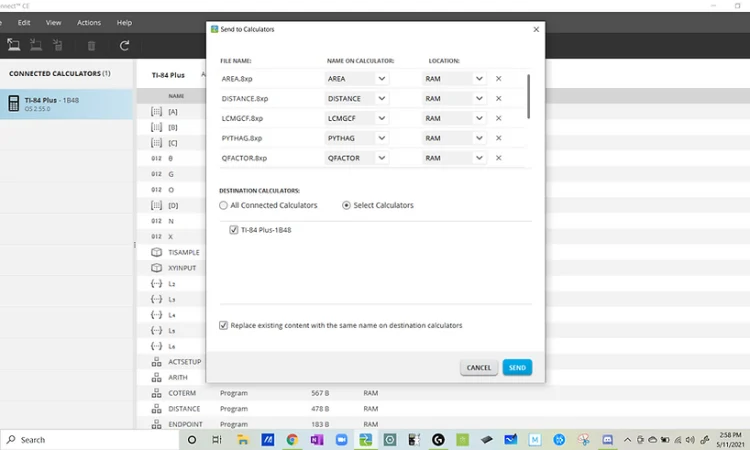Select the Select Calculators radio button
Viewport: 750px width, 450px height.
tap(346, 205)
